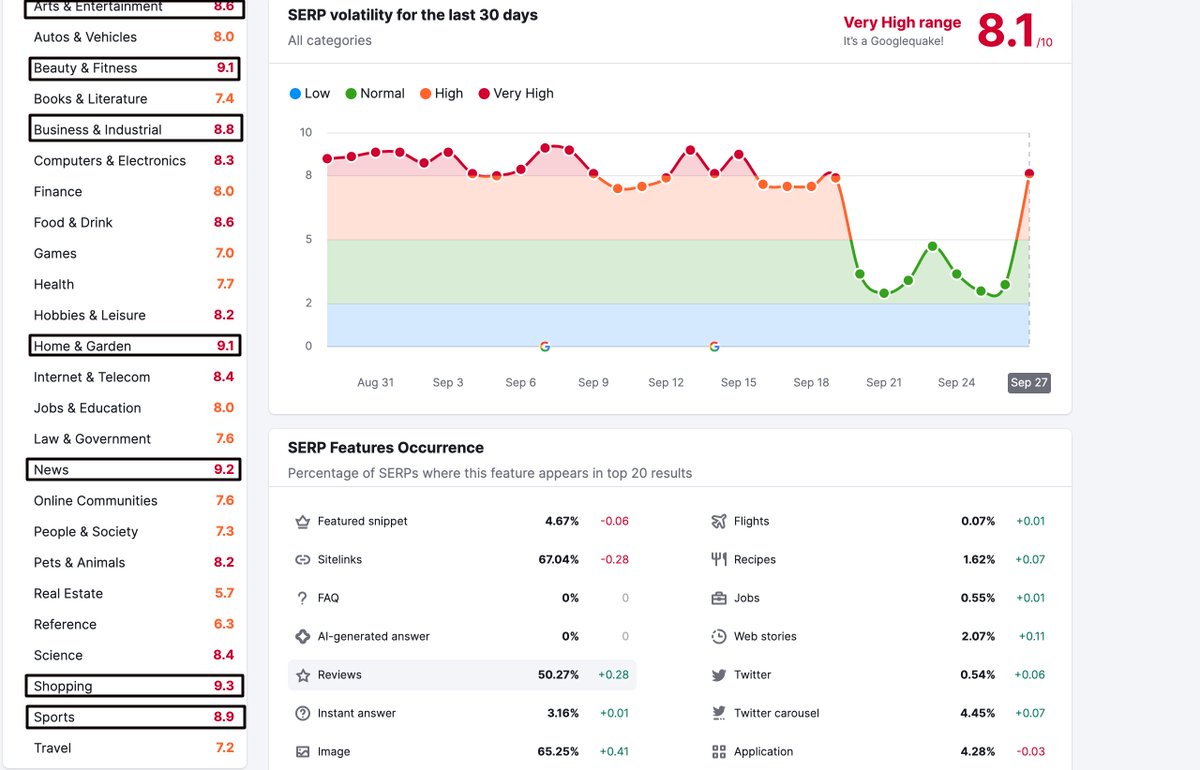Select the Beauty & Fitness category
The height and width of the screenshot is (770, 1200).
136,68
